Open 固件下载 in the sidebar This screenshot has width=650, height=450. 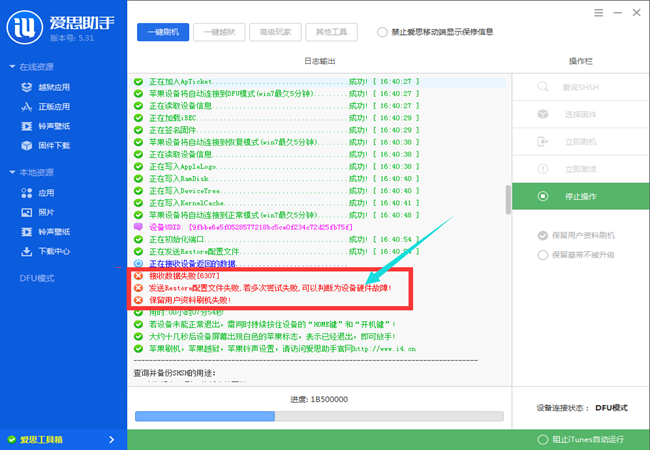(x=46, y=145)
